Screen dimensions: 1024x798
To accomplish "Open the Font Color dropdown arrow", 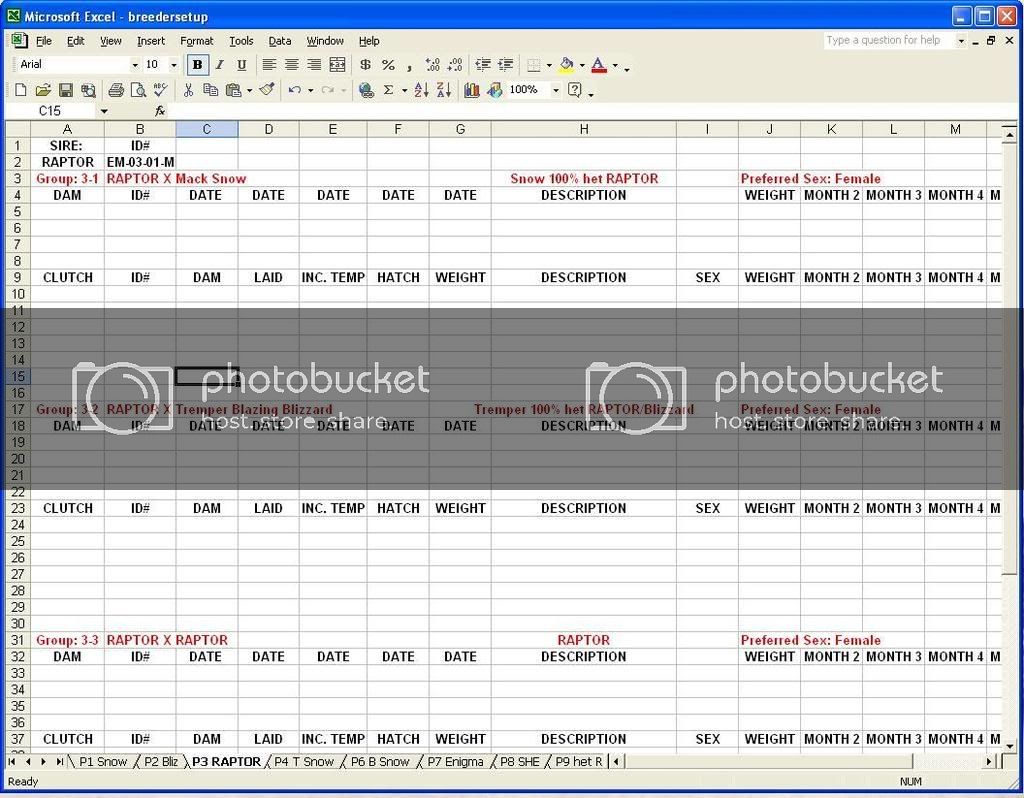I will click(614, 64).
